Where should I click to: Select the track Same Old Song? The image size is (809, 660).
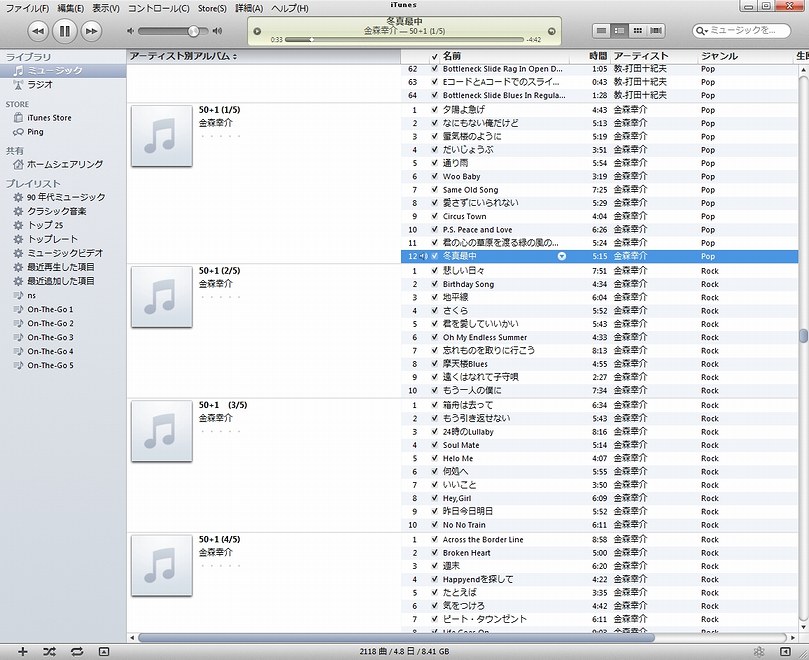[600, 189]
